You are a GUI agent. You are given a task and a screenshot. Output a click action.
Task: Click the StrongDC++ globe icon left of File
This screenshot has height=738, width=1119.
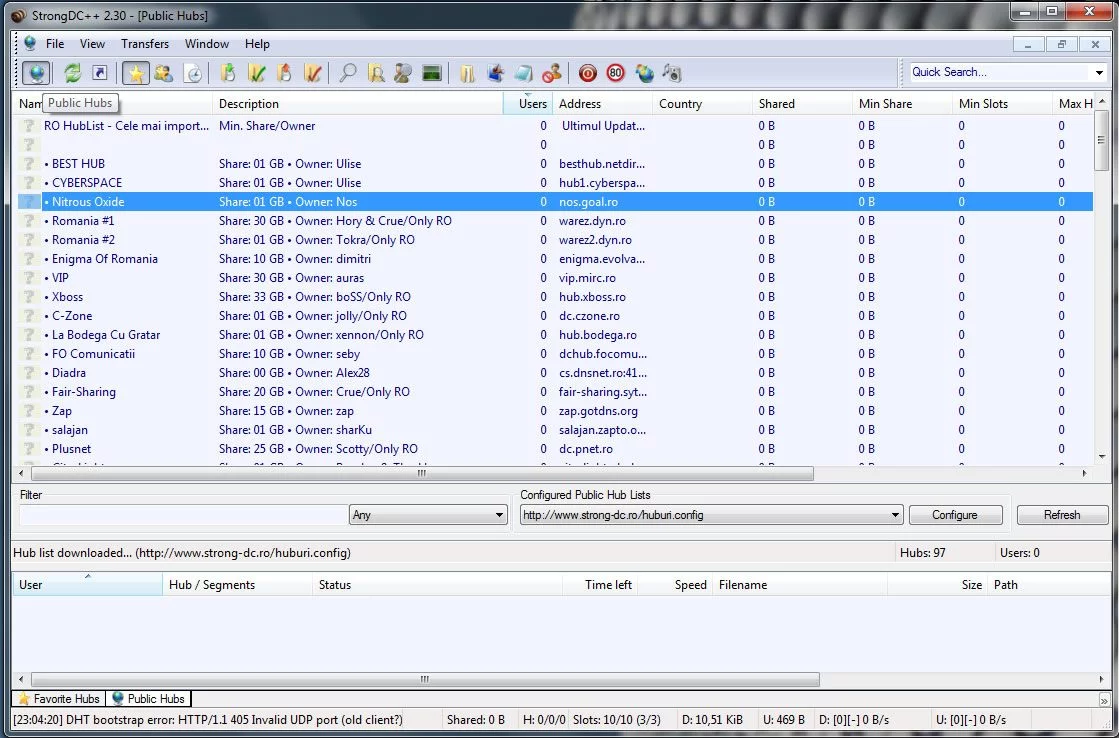pos(30,44)
